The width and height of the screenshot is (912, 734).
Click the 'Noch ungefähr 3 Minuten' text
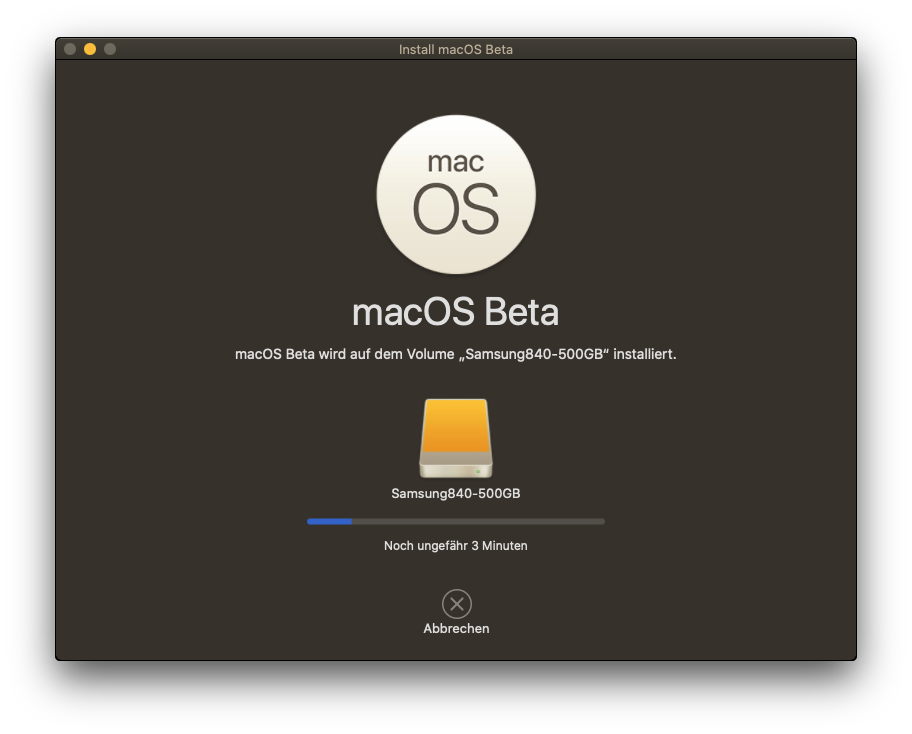[x=456, y=546]
